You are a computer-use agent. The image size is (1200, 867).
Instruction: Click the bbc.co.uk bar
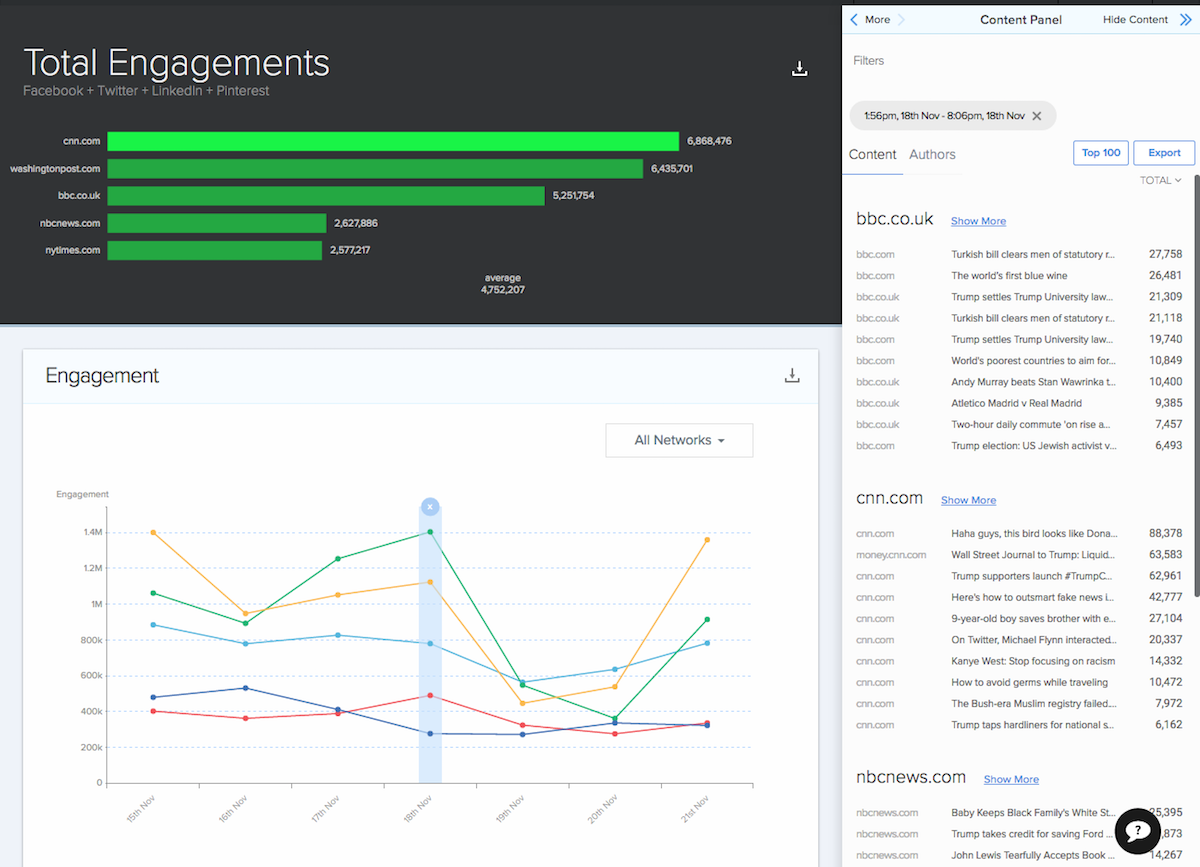point(326,195)
